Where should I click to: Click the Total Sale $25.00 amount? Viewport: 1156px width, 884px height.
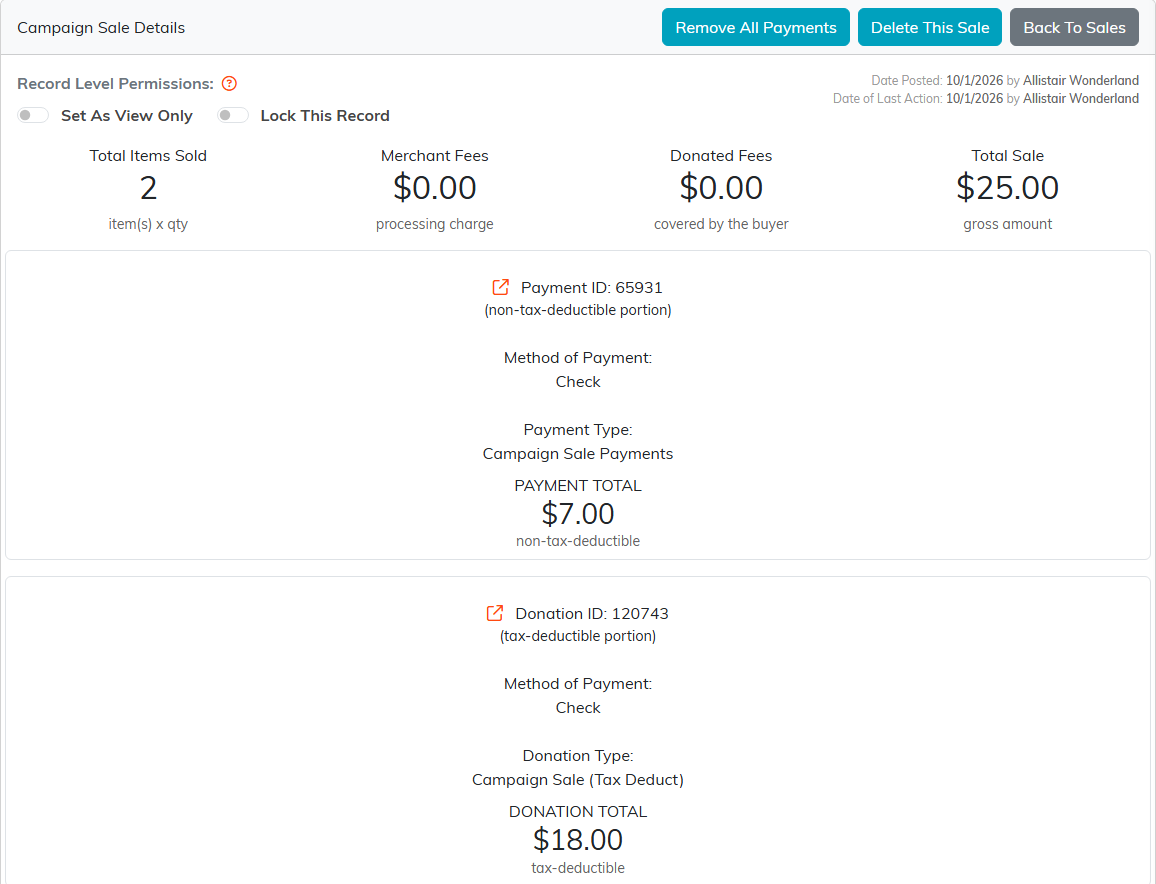(1007, 187)
